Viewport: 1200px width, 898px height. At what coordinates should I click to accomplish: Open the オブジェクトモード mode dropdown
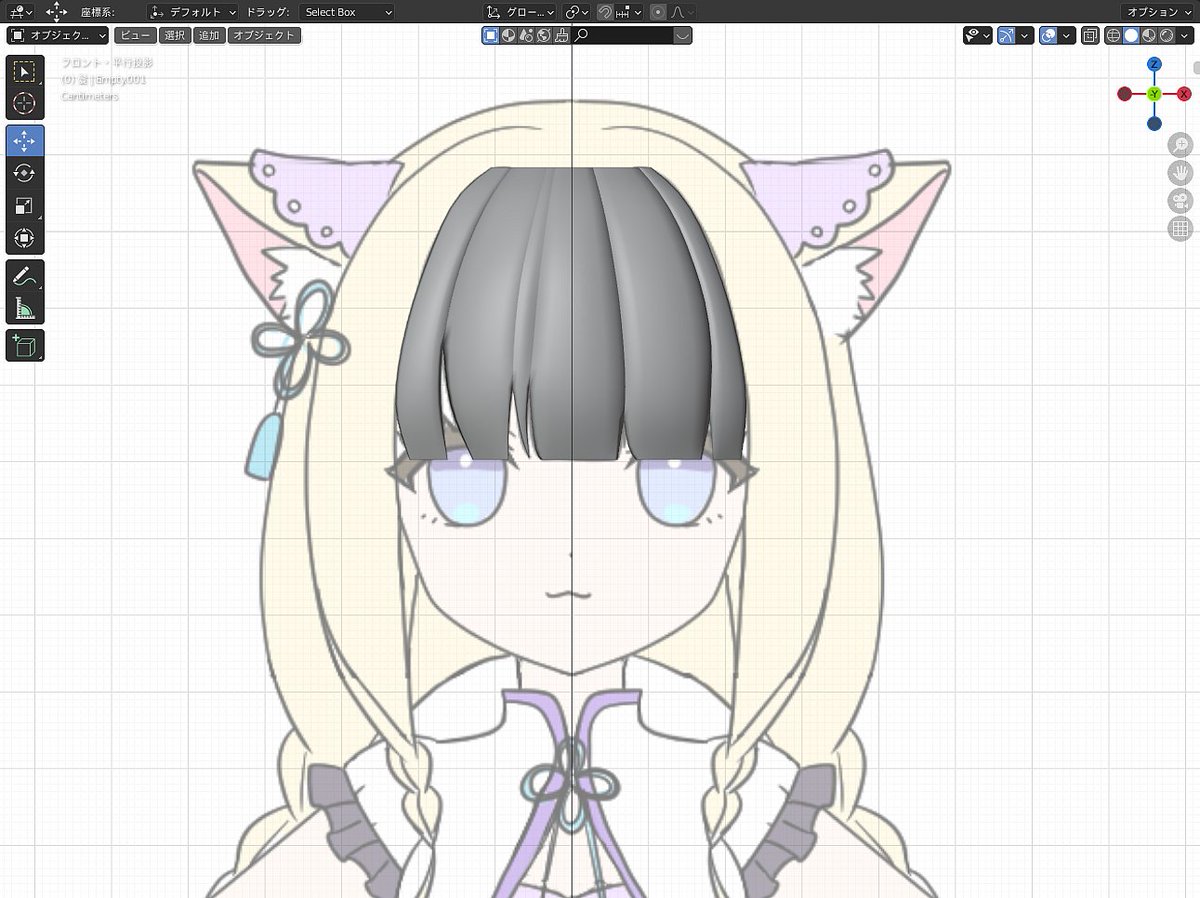pyautogui.click(x=55, y=35)
